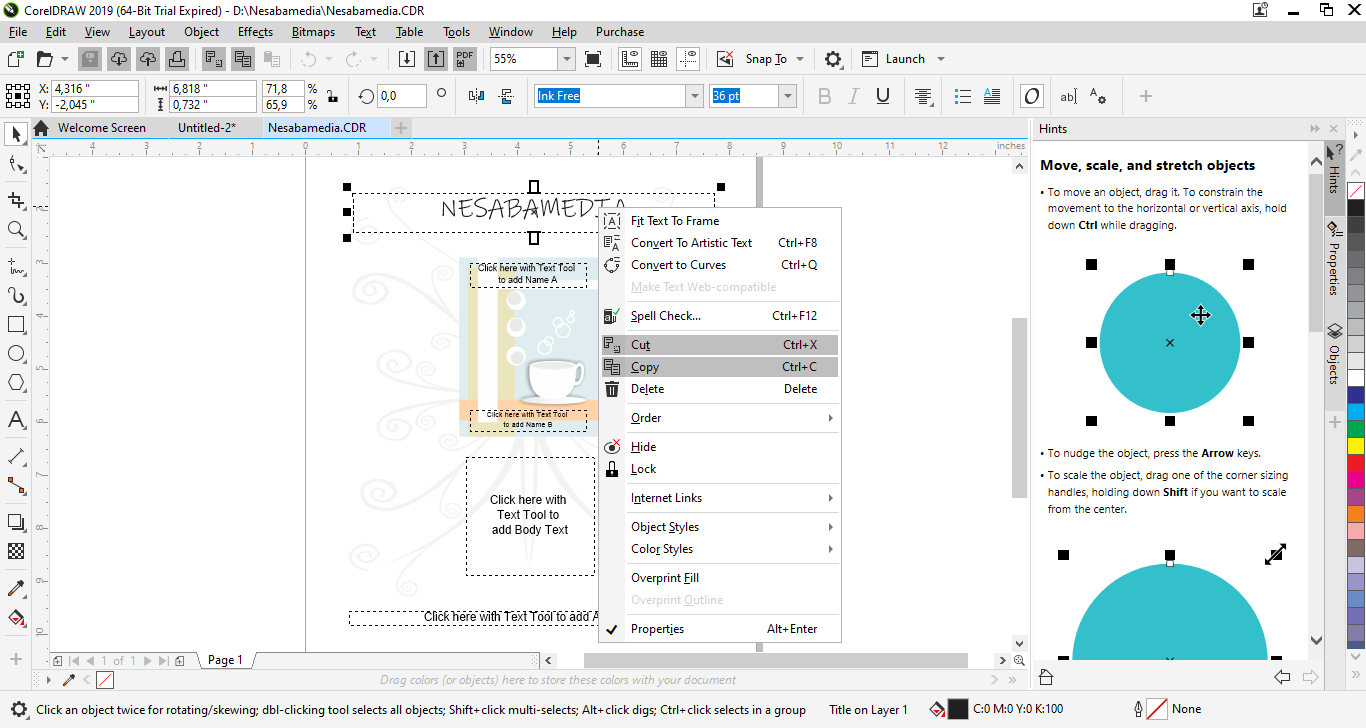
Task: Click the rotation angle input field
Action: (x=401, y=96)
